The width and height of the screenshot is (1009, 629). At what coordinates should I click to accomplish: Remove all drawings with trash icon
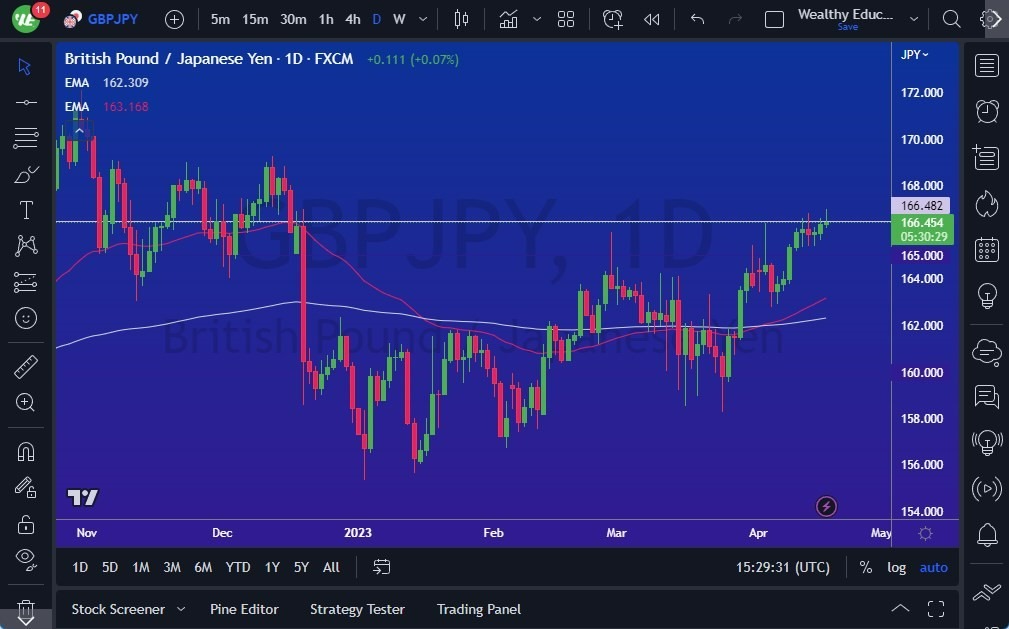point(25,610)
